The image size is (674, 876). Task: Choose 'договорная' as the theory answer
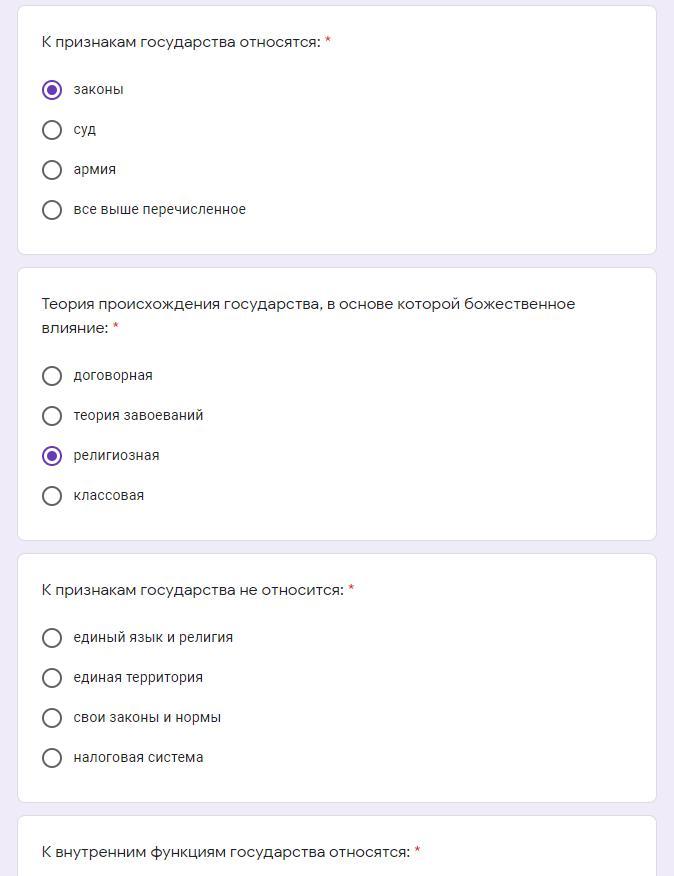pyautogui.click(x=52, y=376)
